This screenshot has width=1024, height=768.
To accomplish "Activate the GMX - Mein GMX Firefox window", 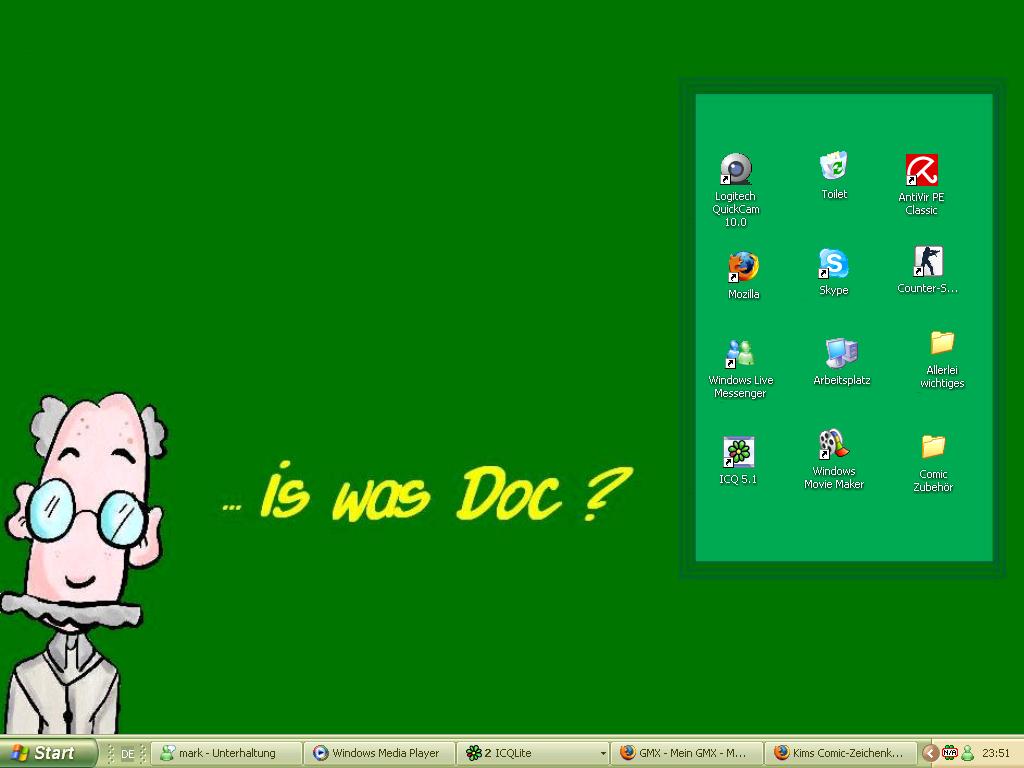I will (x=686, y=753).
